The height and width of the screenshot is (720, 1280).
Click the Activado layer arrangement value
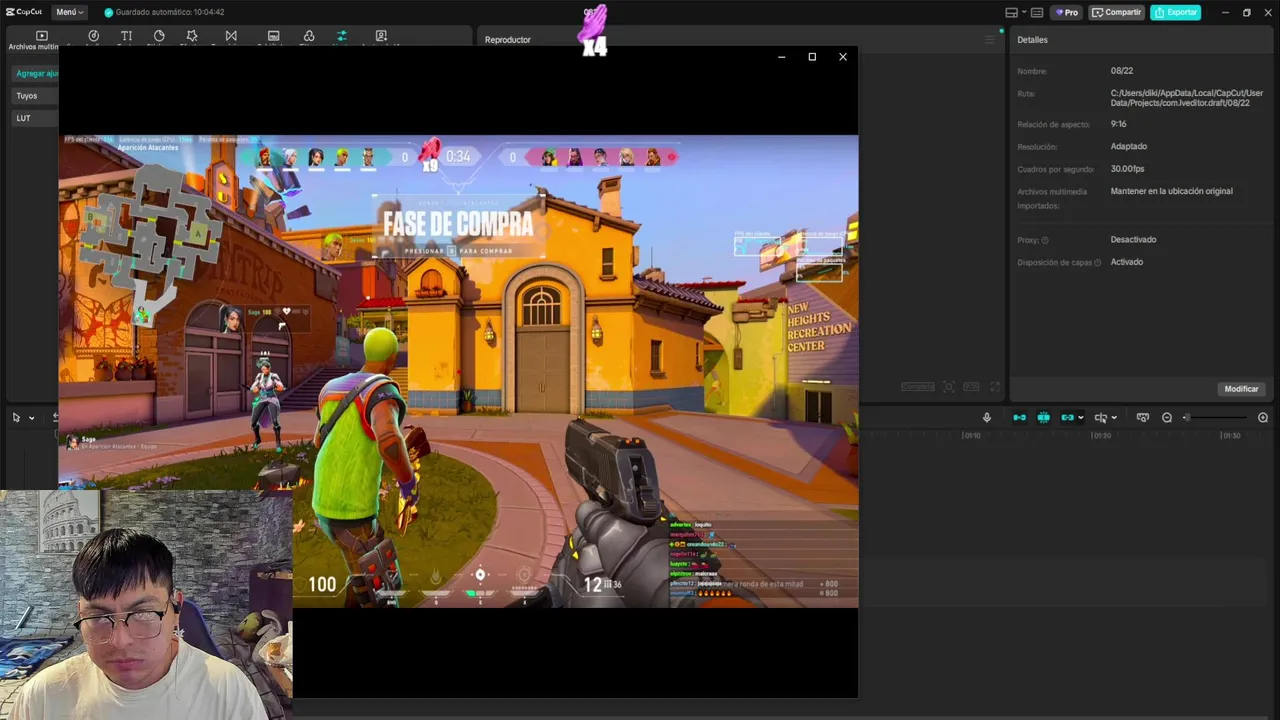pos(1127,262)
